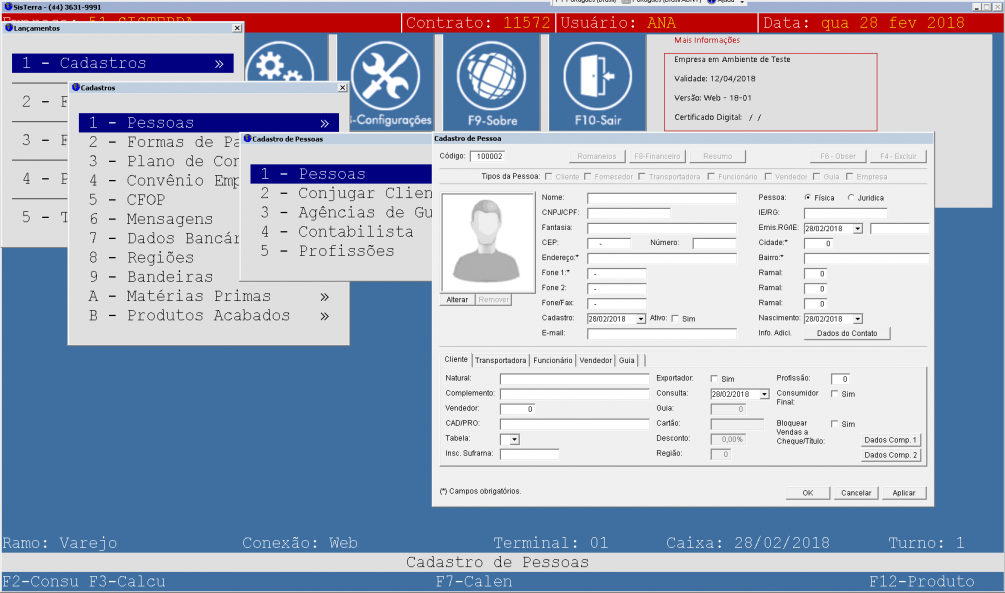Toggle the Ativo Sim checkbox
The image size is (1005, 593).
coord(676,319)
